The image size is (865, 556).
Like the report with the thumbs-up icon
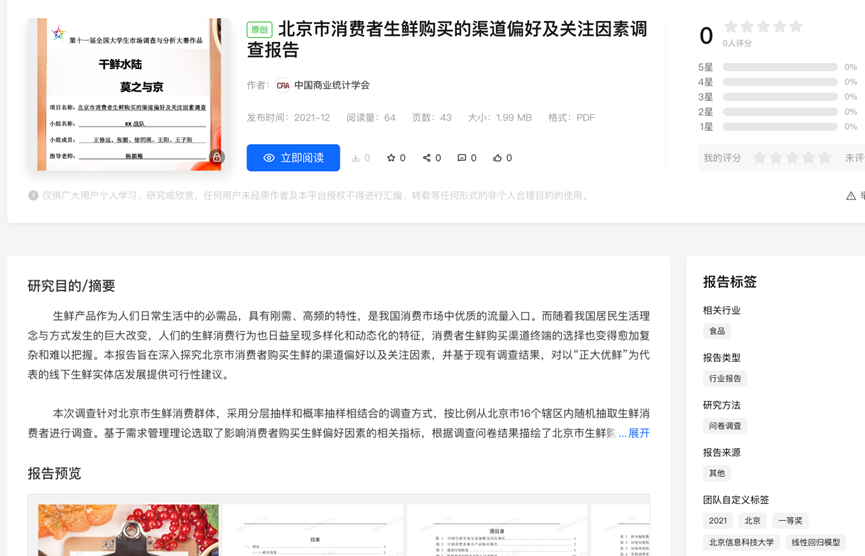pos(497,158)
